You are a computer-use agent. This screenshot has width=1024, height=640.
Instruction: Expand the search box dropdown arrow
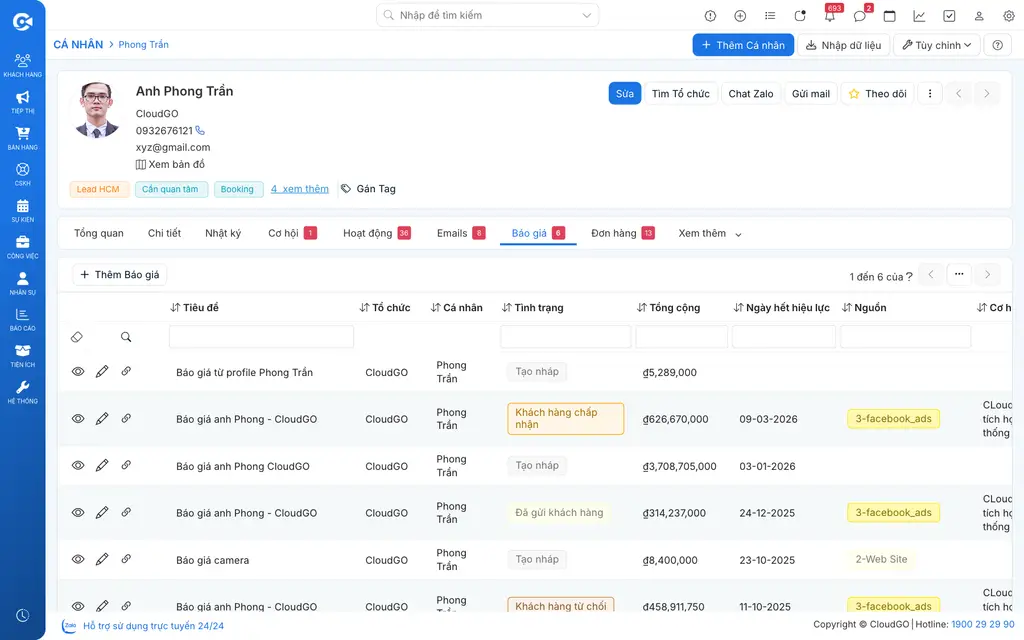[586, 16]
